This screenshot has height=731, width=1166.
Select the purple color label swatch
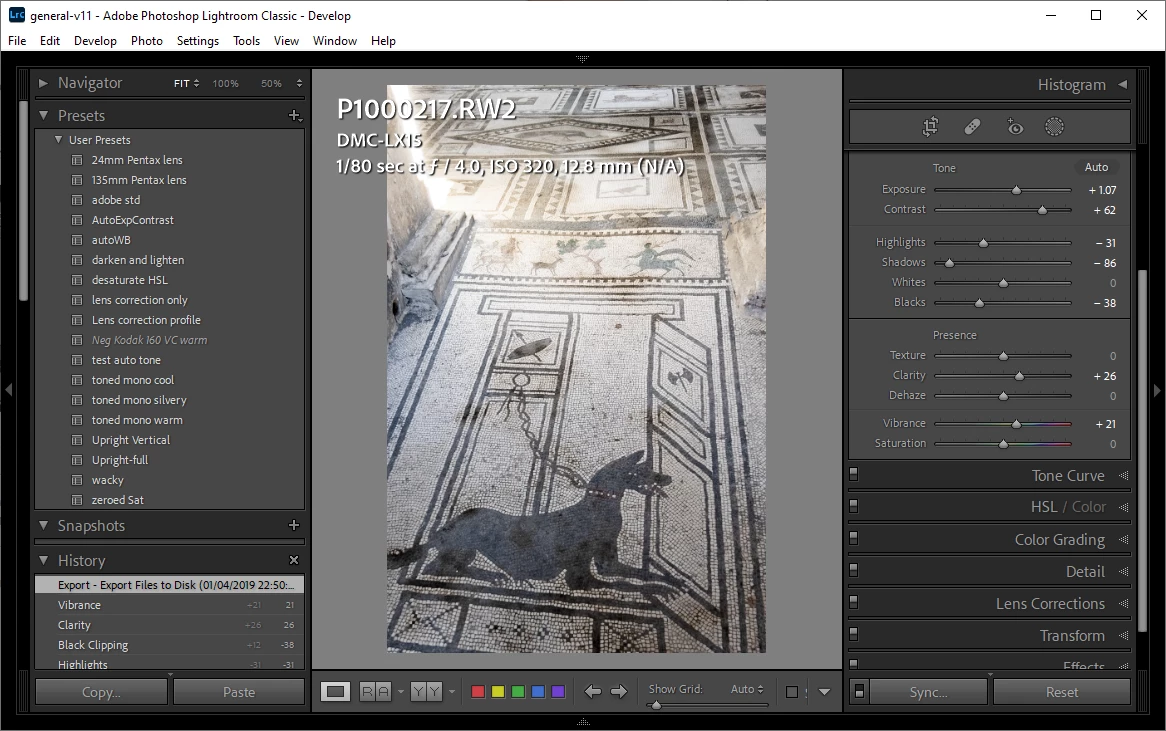coord(558,692)
